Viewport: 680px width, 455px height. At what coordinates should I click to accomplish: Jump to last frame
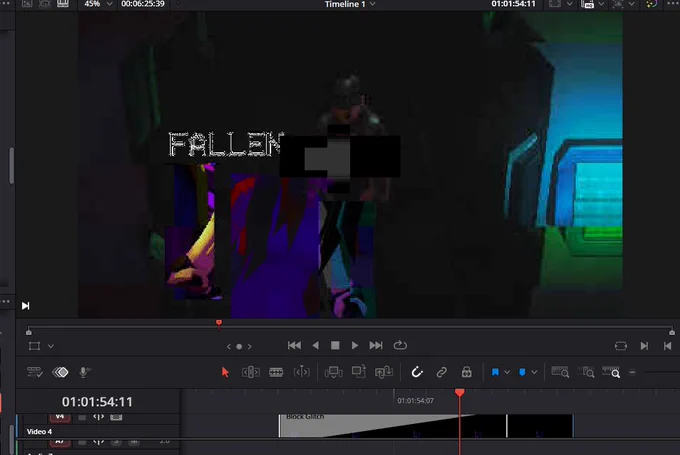point(376,345)
